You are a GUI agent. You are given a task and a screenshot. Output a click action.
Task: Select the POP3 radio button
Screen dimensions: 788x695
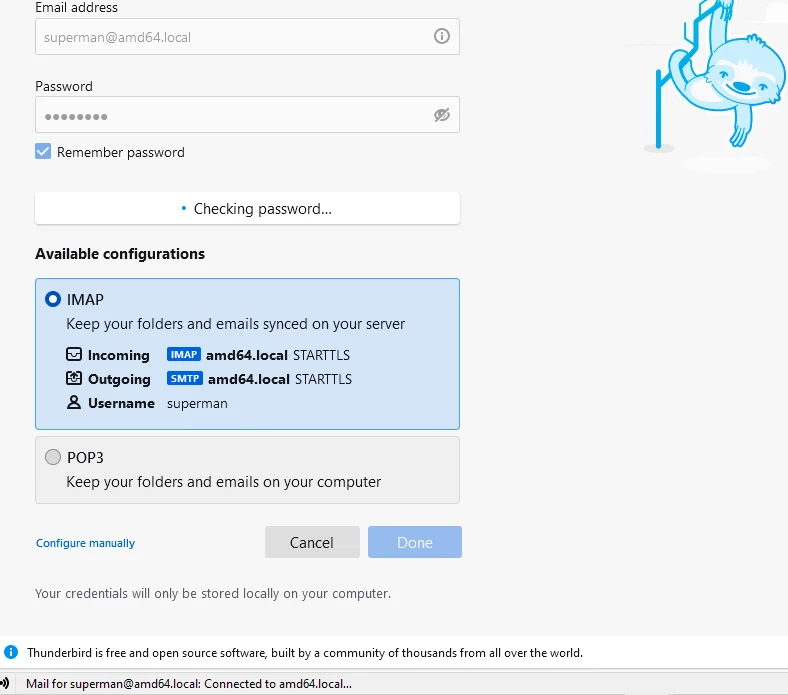[53, 457]
